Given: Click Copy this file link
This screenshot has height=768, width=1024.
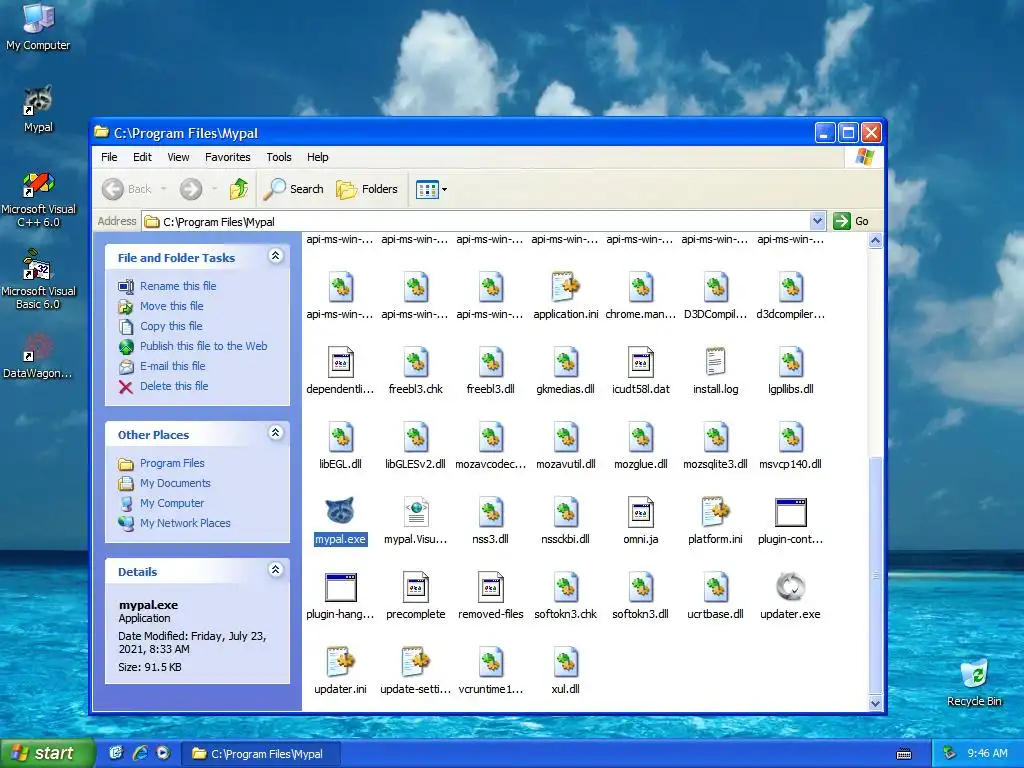Looking at the screenshot, I should [171, 326].
